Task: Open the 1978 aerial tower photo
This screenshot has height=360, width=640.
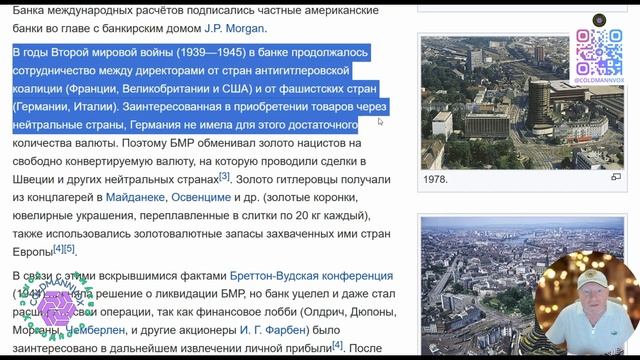Action: coord(522,103)
